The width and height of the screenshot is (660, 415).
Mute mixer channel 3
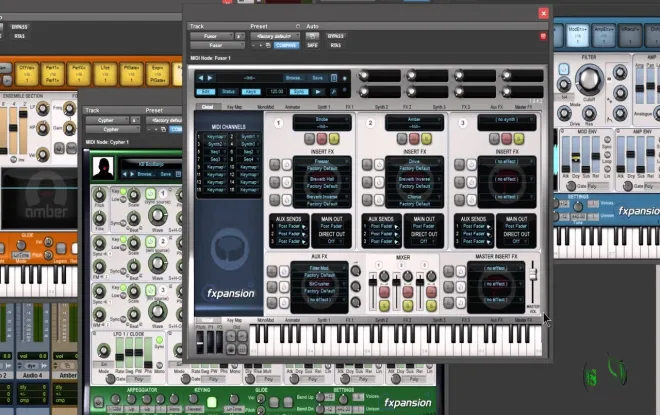click(431, 292)
